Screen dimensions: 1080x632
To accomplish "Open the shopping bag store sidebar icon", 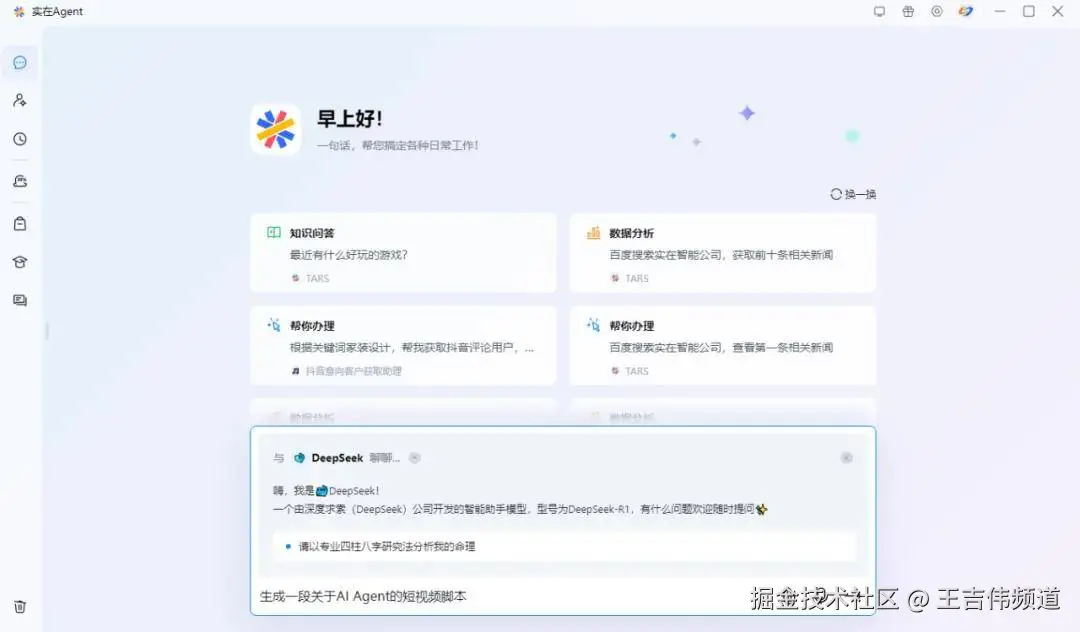I will (20, 224).
